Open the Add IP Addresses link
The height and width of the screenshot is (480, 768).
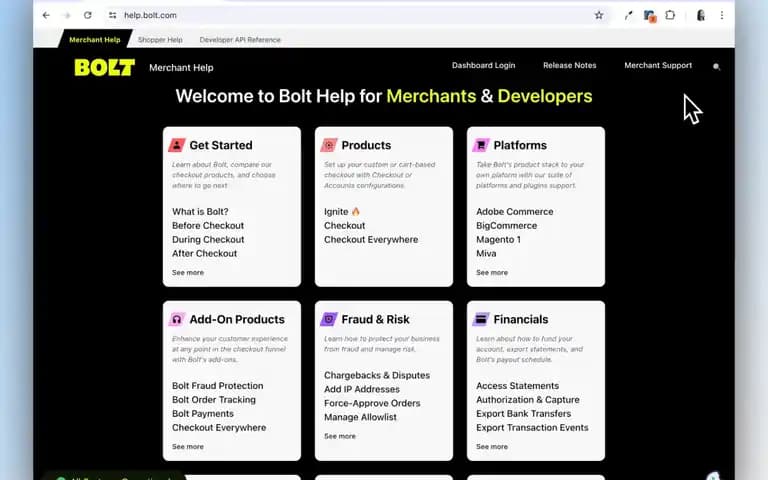coord(361,389)
